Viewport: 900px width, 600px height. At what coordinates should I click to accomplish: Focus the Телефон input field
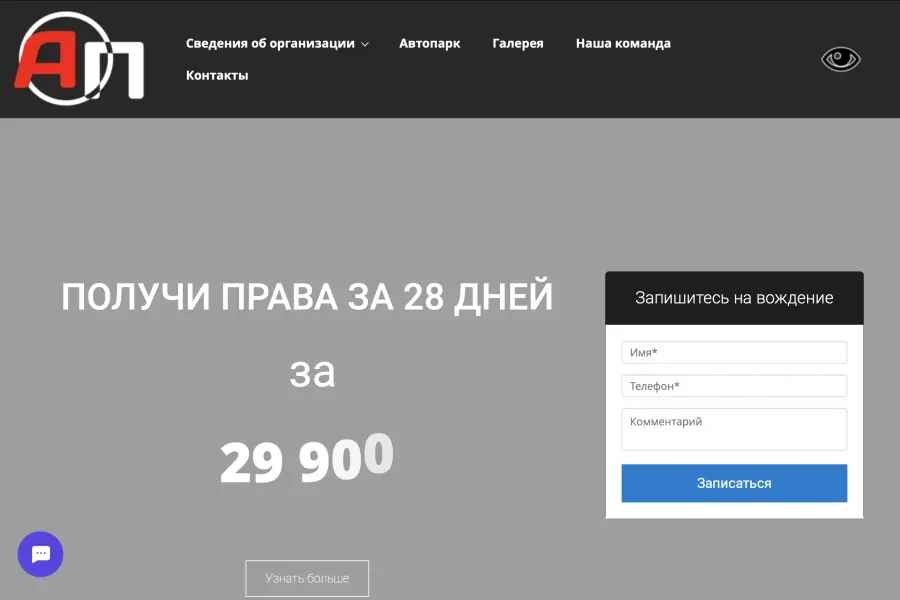click(734, 386)
